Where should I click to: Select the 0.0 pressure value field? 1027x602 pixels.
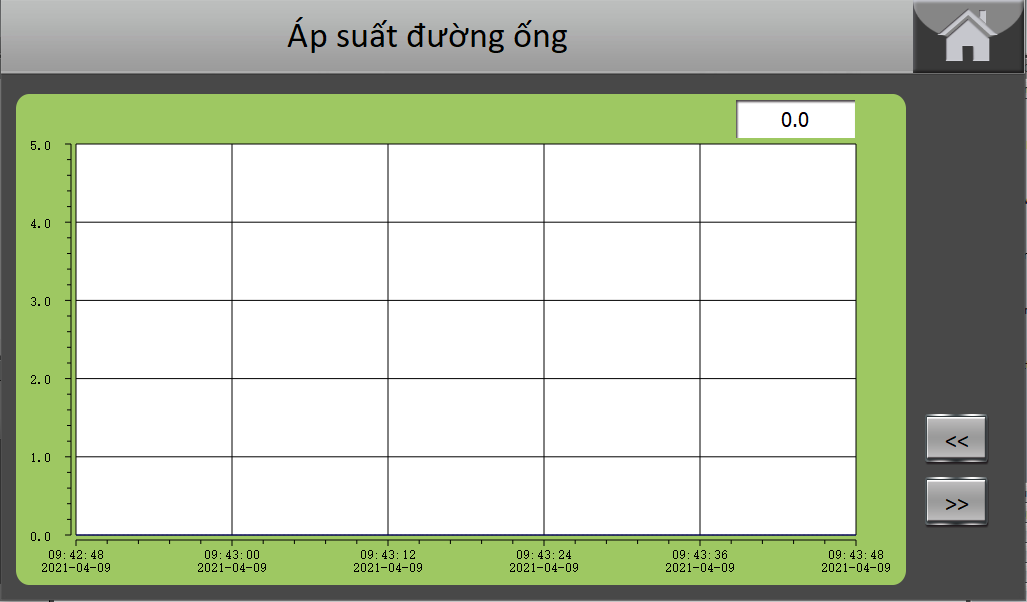pos(795,120)
